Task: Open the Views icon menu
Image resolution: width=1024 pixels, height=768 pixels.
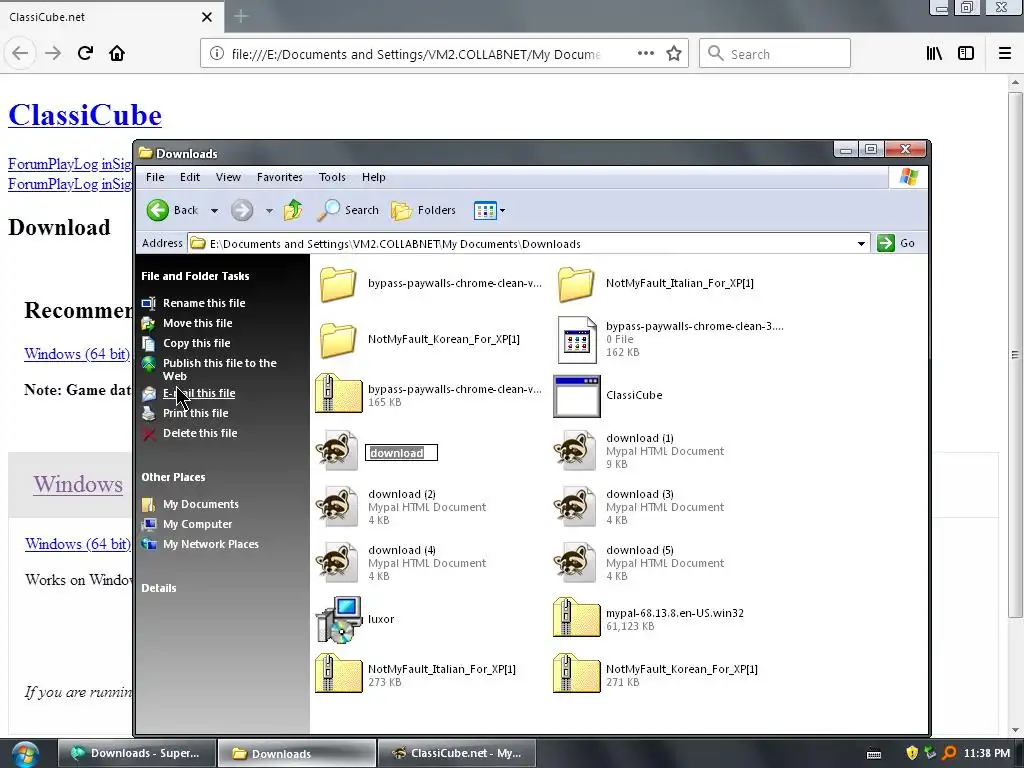Action: (x=489, y=210)
